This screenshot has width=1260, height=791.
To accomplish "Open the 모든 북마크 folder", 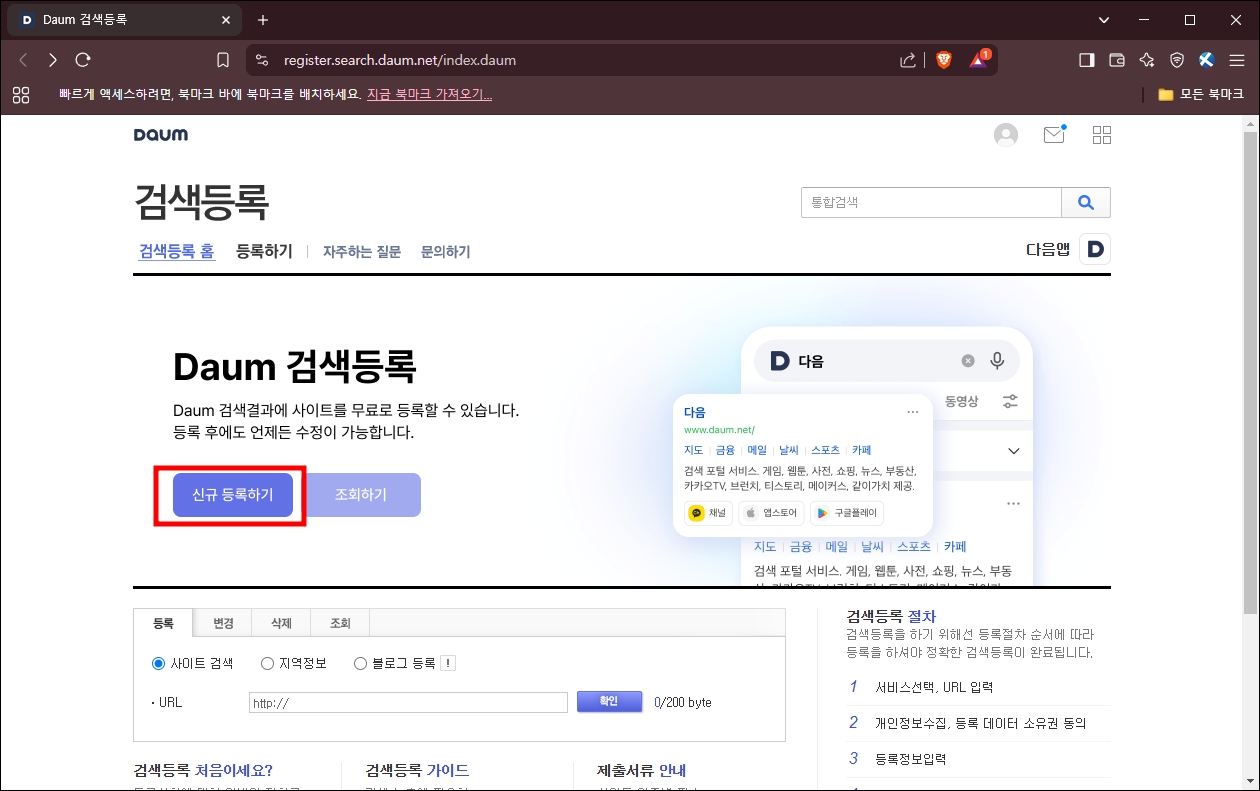I will coord(1201,95).
